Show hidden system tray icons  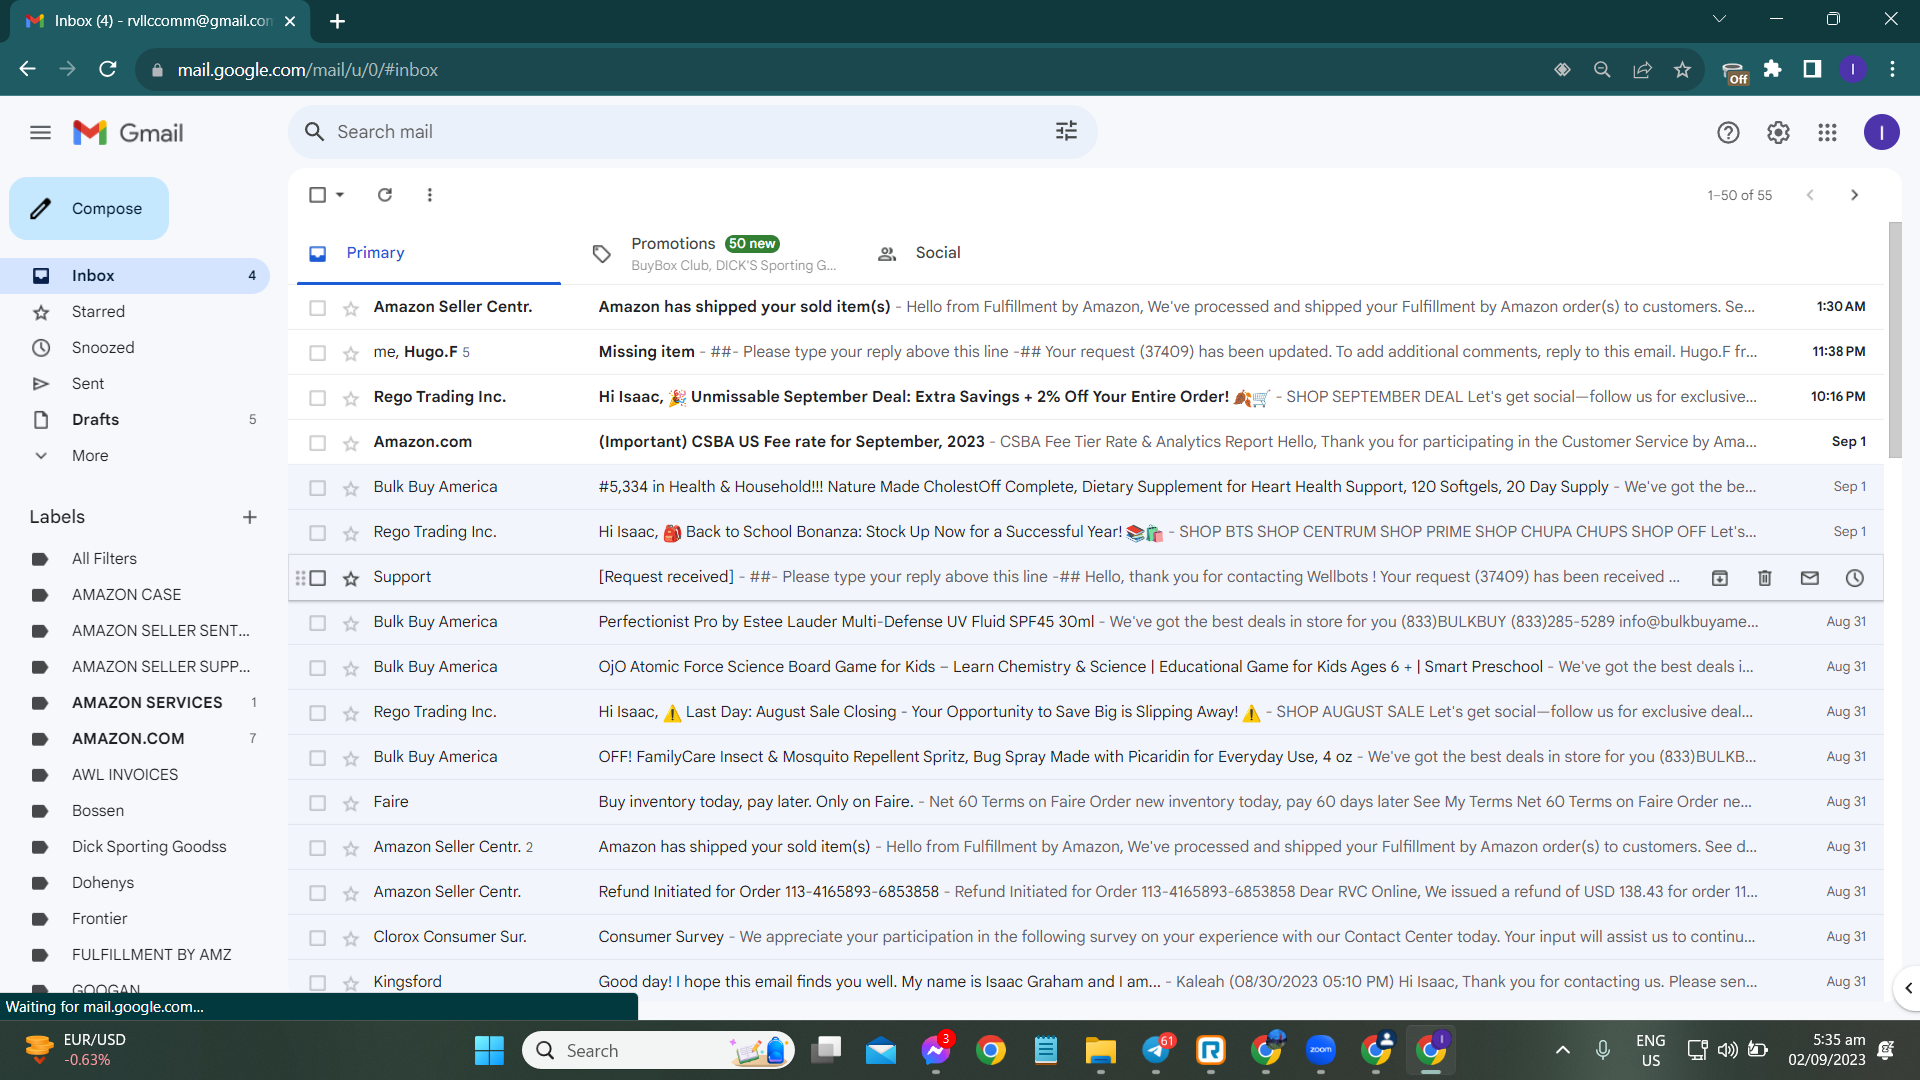coord(1562,1050)
